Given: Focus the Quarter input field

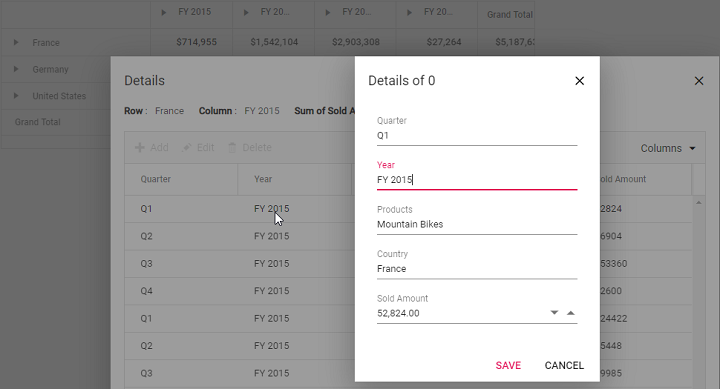Looking at the screenshot, I should tap(477, 135).
